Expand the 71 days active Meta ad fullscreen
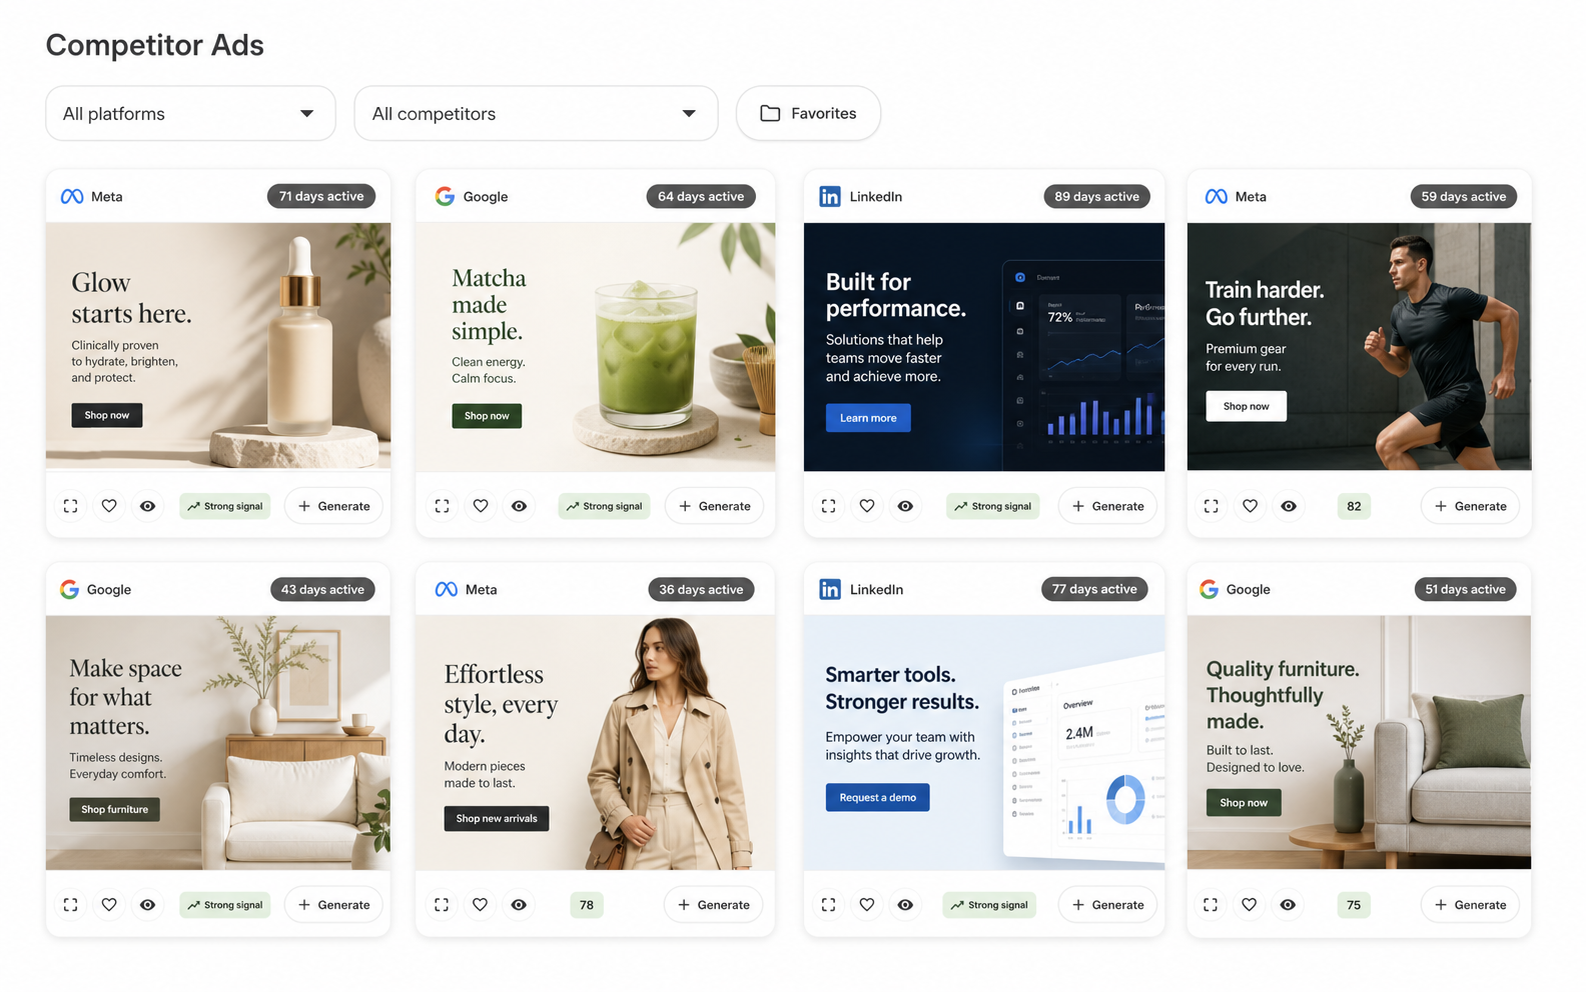The width and height of the screenshot is (1586, 992). [x=70, y=506]
